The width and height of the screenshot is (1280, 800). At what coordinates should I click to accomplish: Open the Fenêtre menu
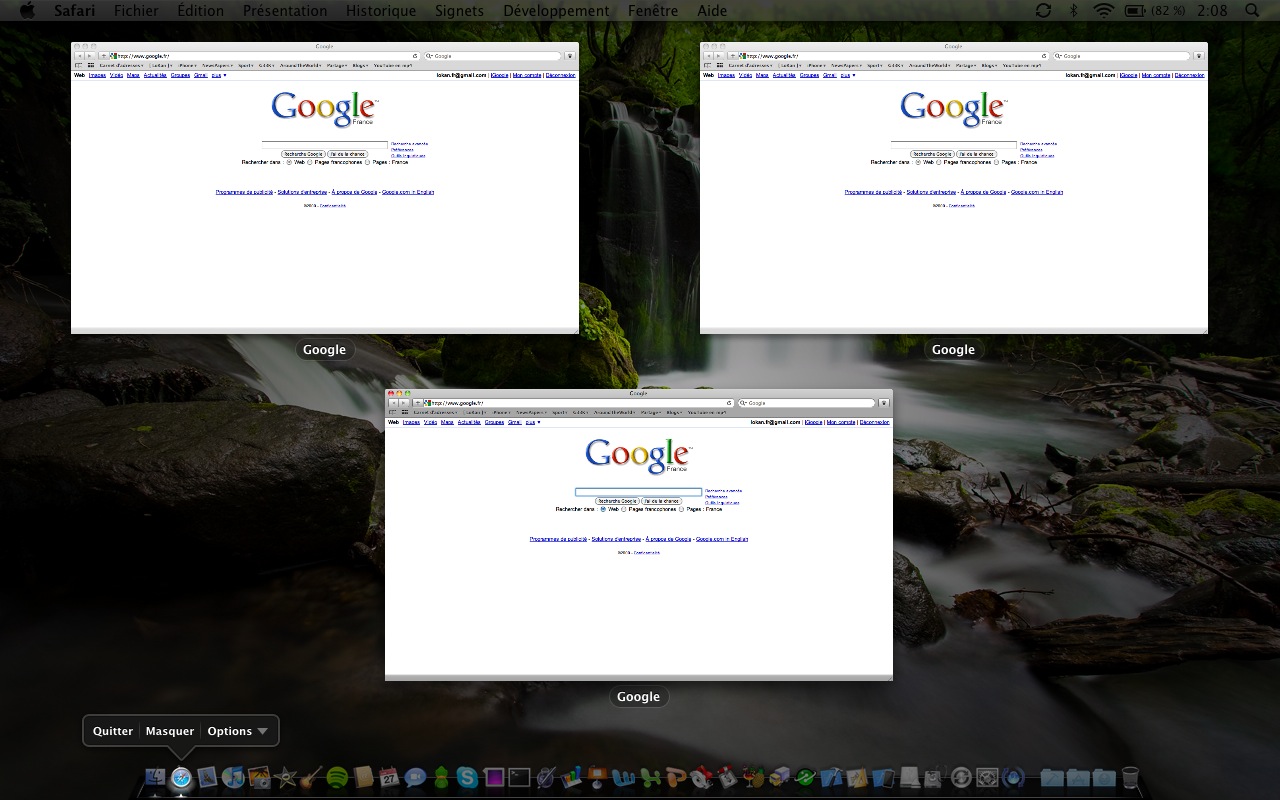click(653, 11)
